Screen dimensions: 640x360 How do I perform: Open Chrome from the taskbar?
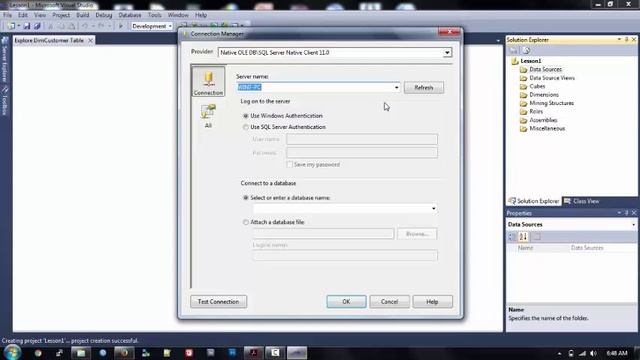[x=38, y=353]
